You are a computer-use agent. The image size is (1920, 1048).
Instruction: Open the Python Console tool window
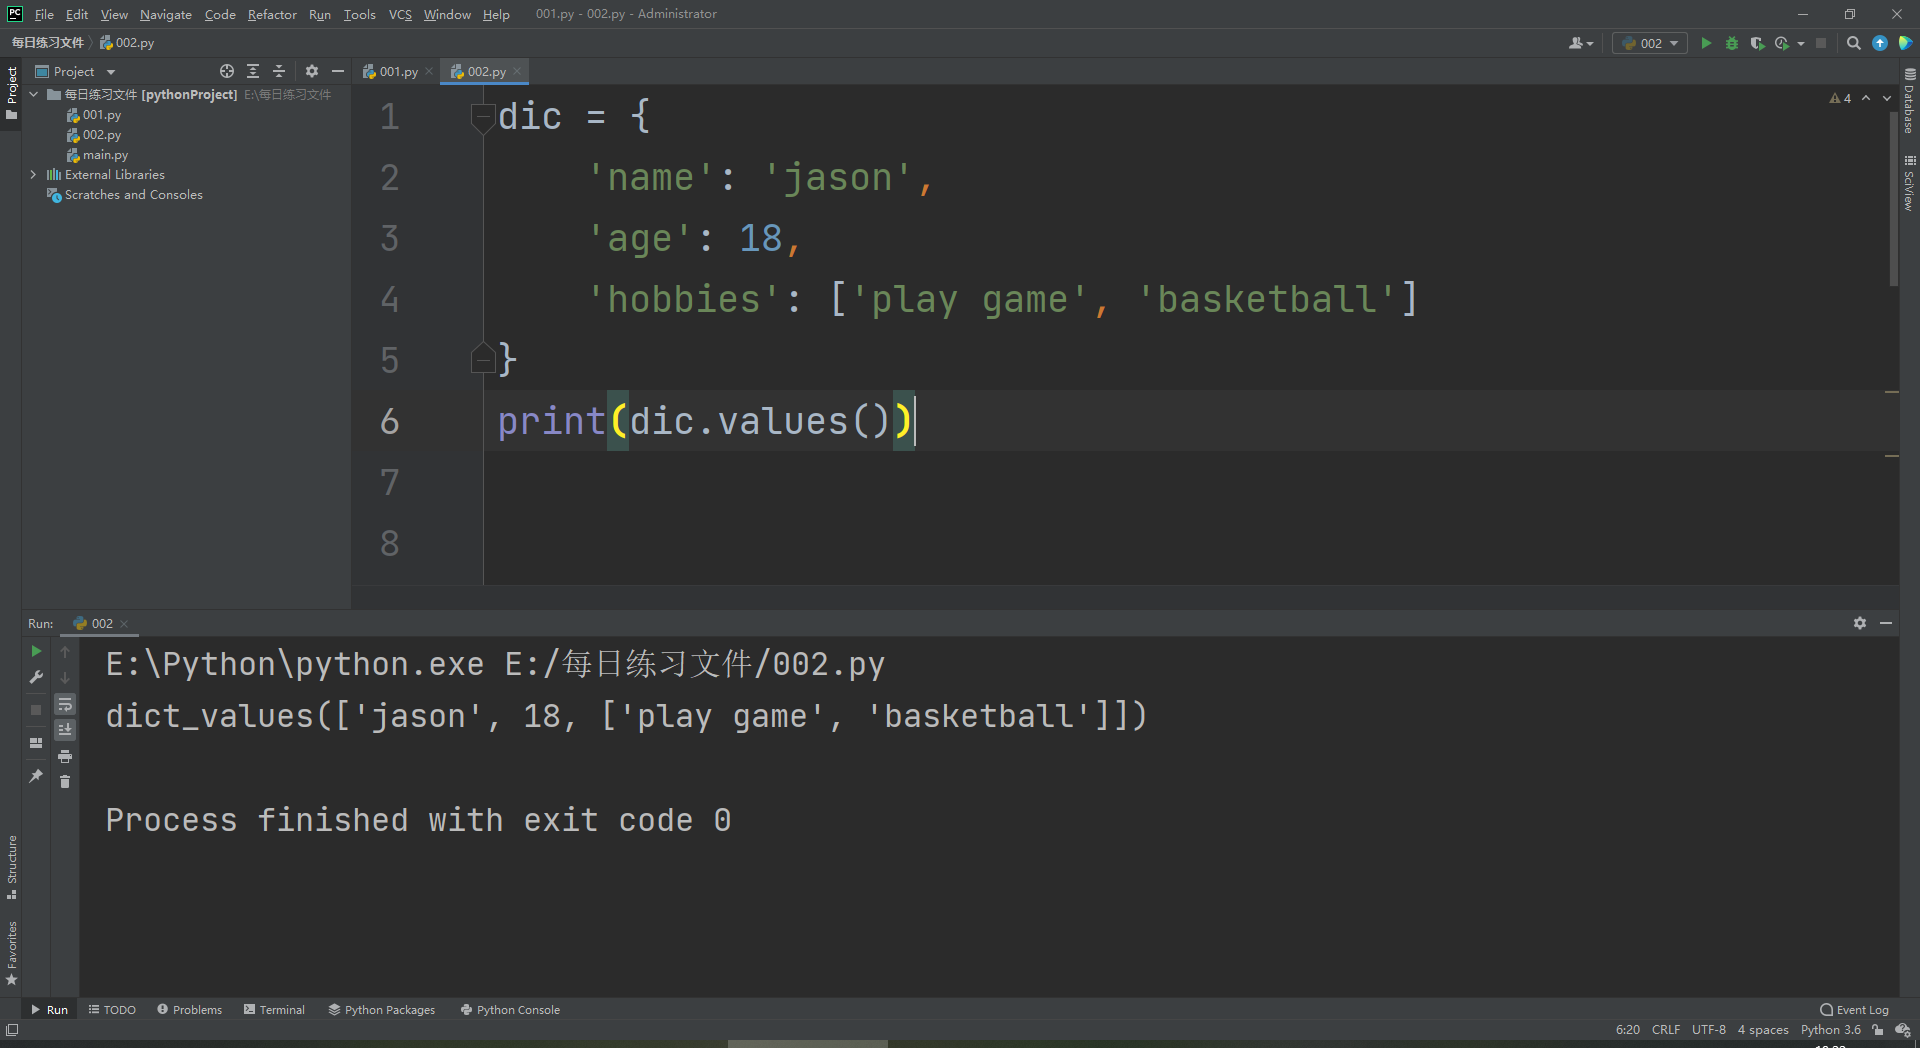click(x=510, y=1010)
